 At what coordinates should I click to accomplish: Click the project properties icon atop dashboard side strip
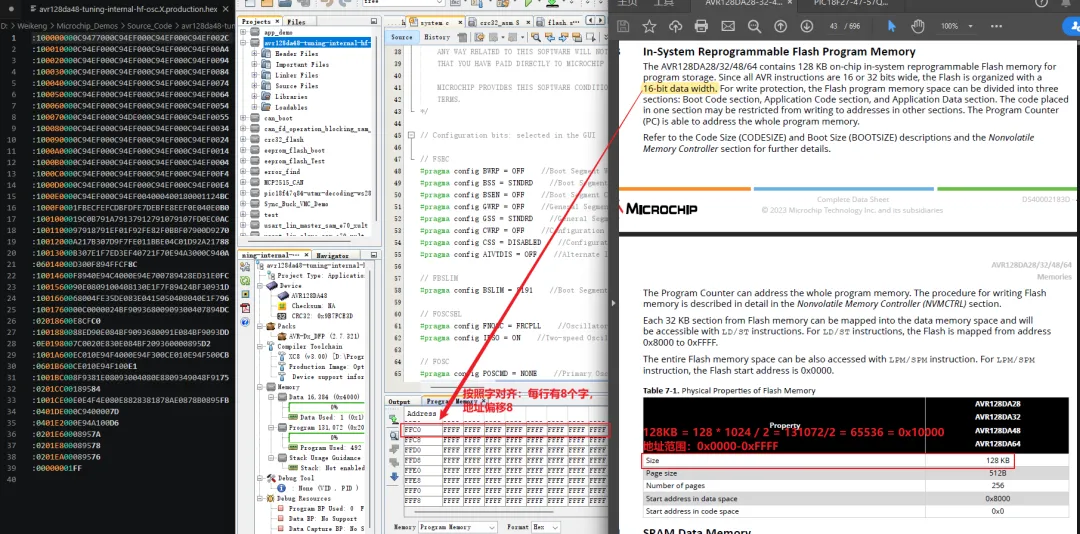245,267
